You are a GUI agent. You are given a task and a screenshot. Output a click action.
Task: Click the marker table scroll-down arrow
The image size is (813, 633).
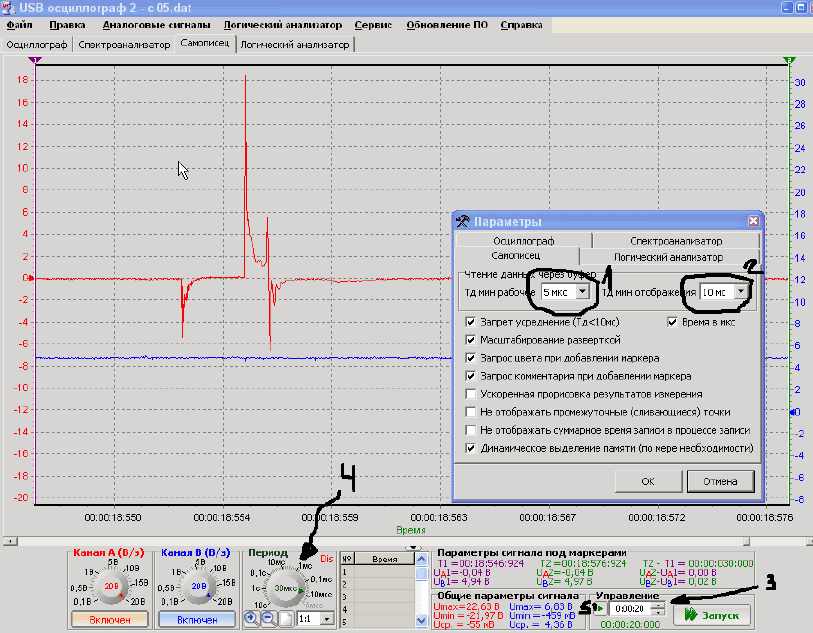(x=421, y=620)
